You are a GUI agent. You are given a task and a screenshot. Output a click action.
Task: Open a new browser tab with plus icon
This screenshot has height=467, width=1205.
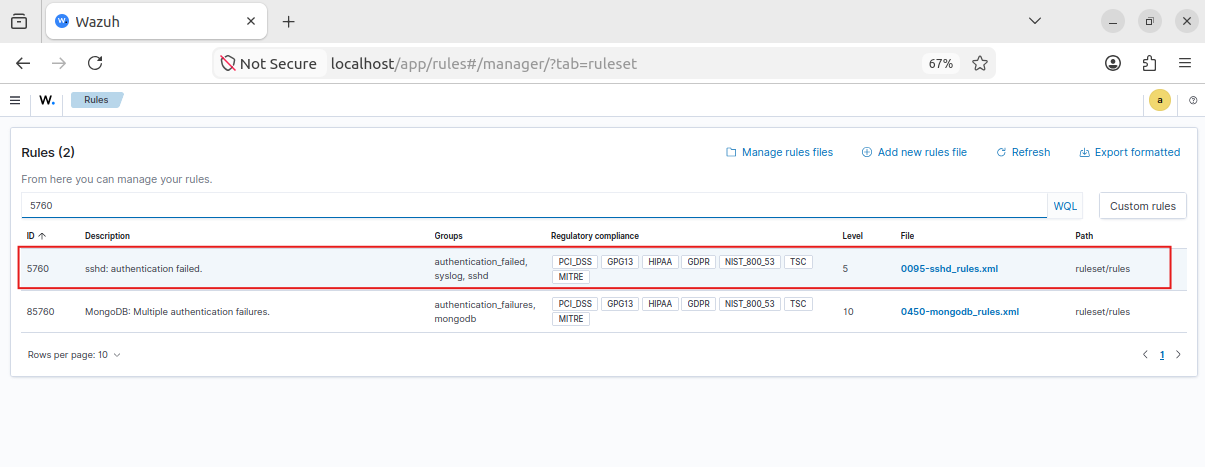tap(289, 21)
